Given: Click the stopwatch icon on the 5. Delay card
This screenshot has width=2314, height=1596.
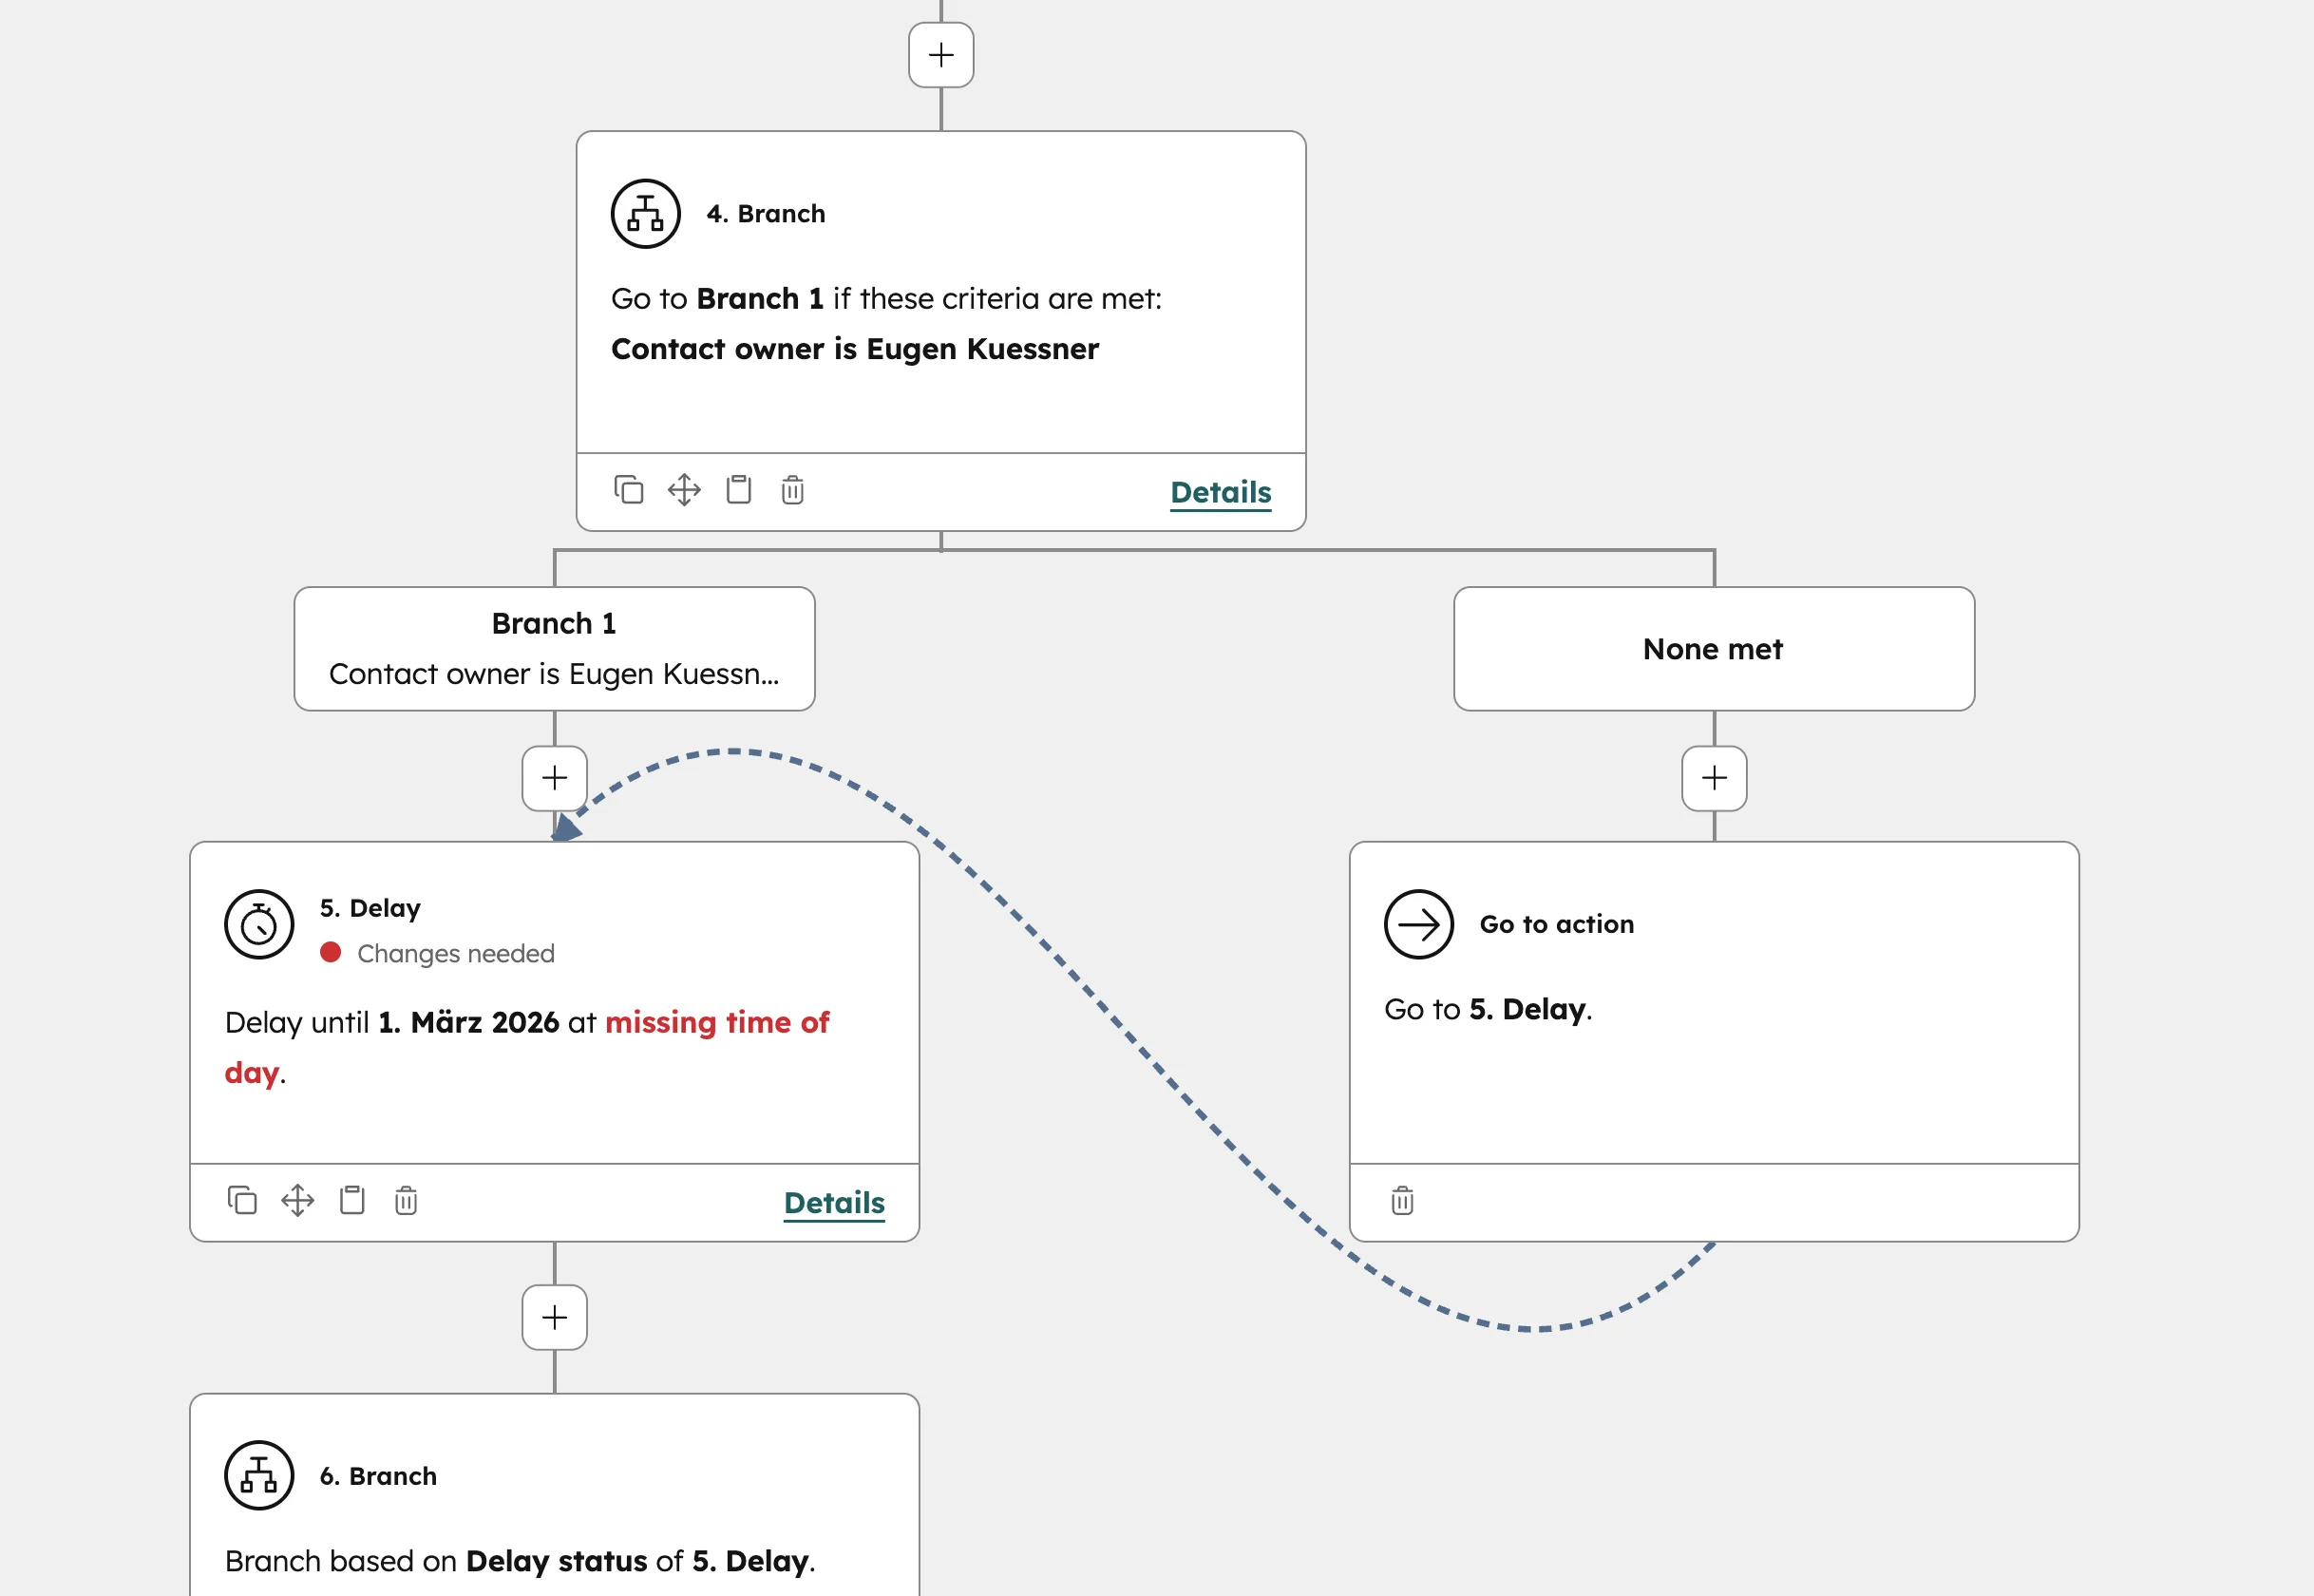Looking at the screenshot, I should tap(258, 925).
